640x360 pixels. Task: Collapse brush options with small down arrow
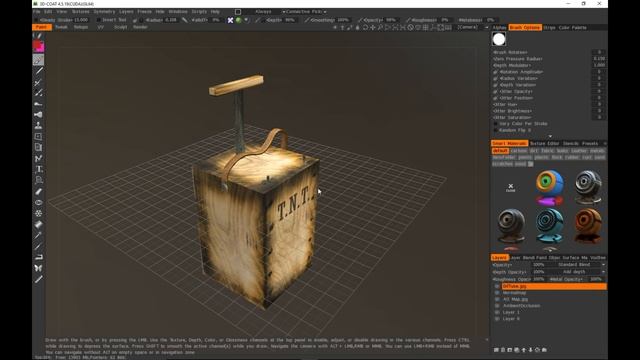550,136
